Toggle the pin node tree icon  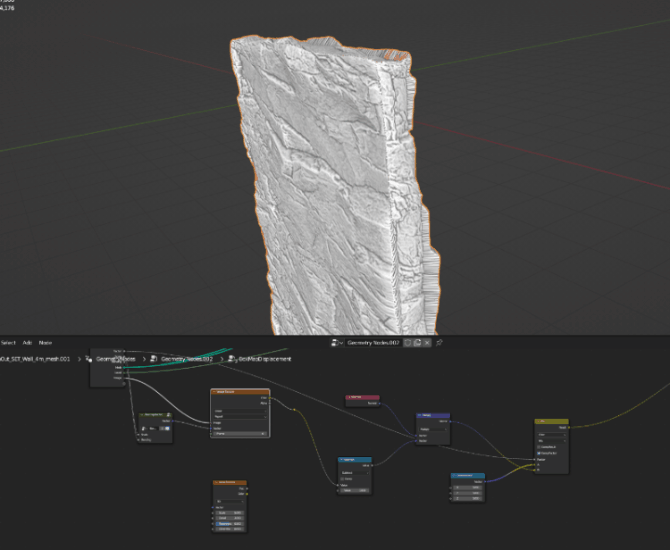[x=439, y=343]
